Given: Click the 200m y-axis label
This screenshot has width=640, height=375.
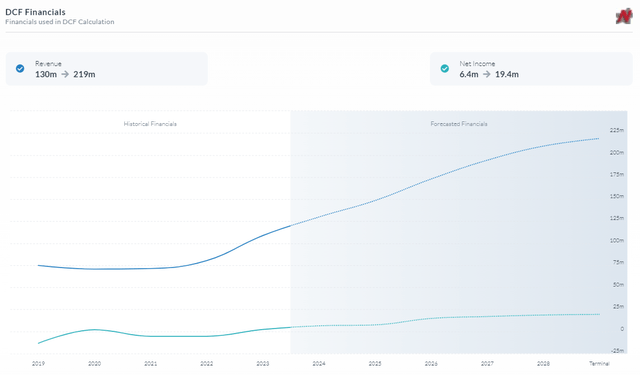Looking at the screenshot, I should 617,153.
